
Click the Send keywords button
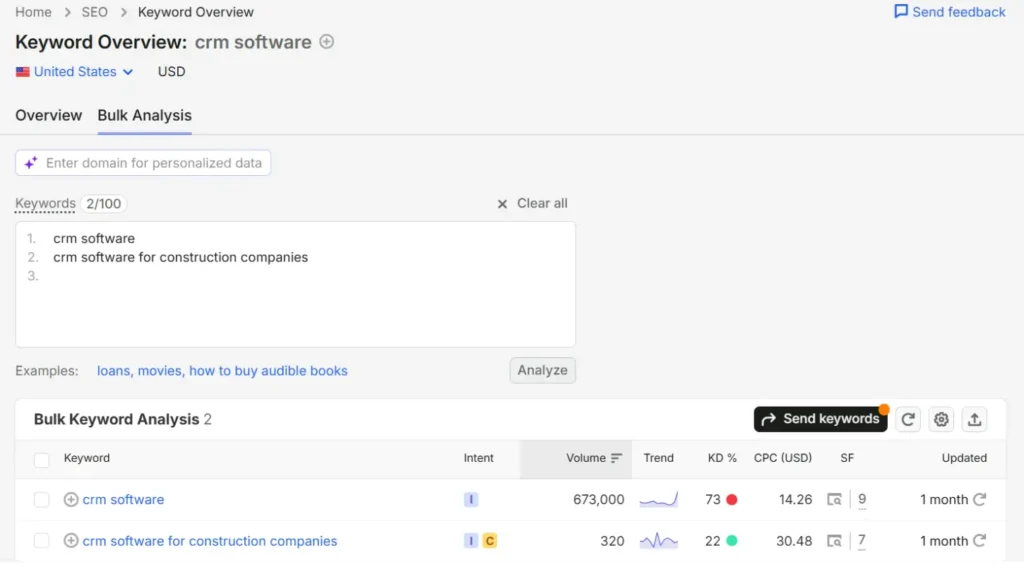tap(820, 419)
